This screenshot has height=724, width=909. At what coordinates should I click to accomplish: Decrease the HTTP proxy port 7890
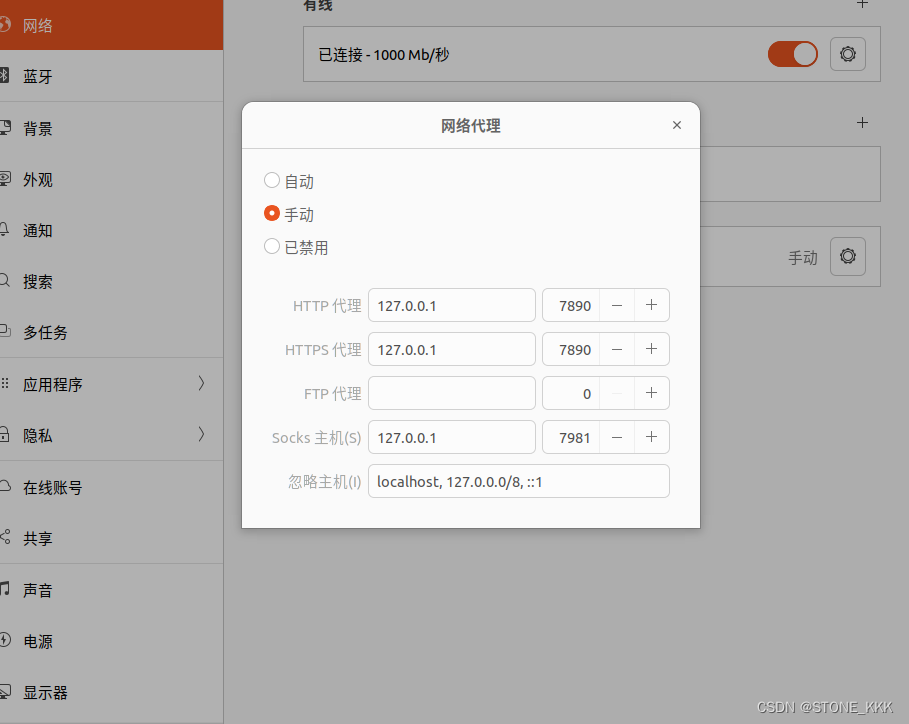[617, 305]
